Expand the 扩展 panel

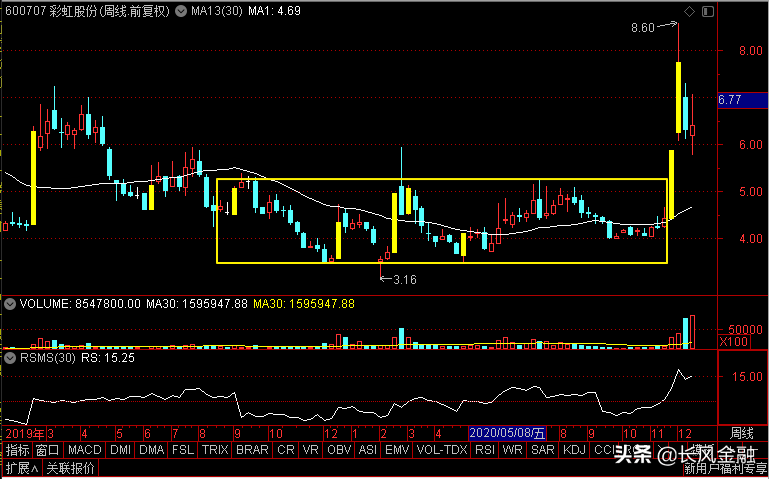(x=20, y=468)
